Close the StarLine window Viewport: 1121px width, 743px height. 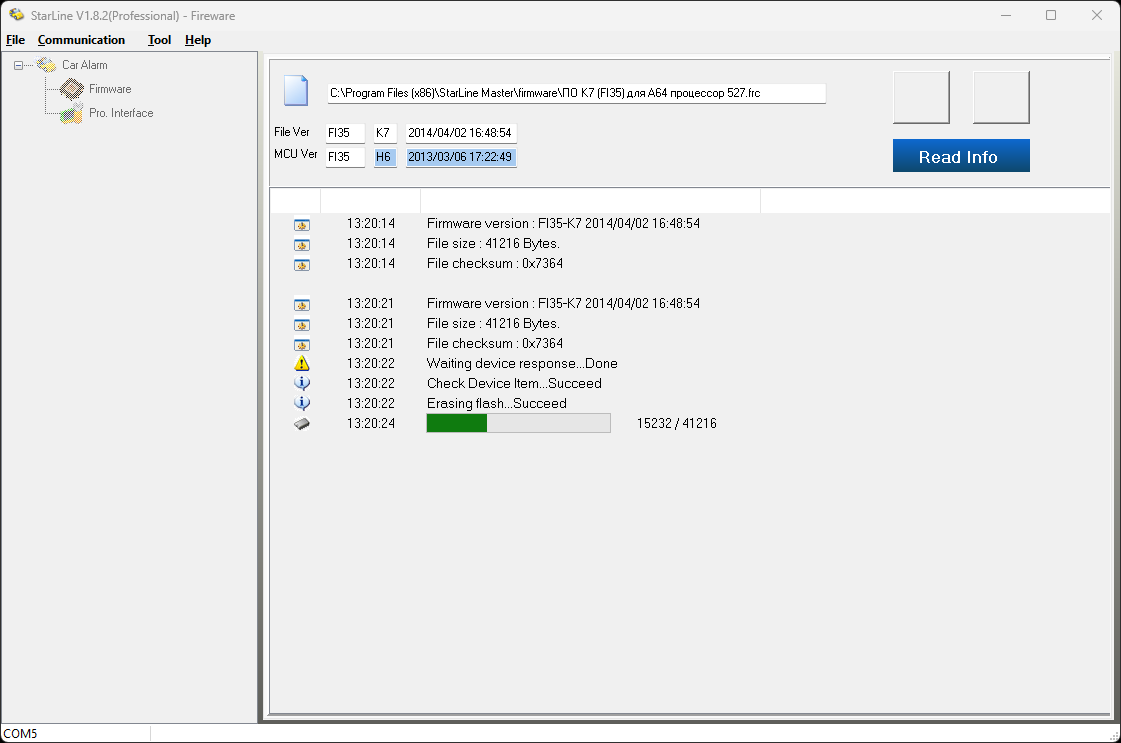[1097, 15]
